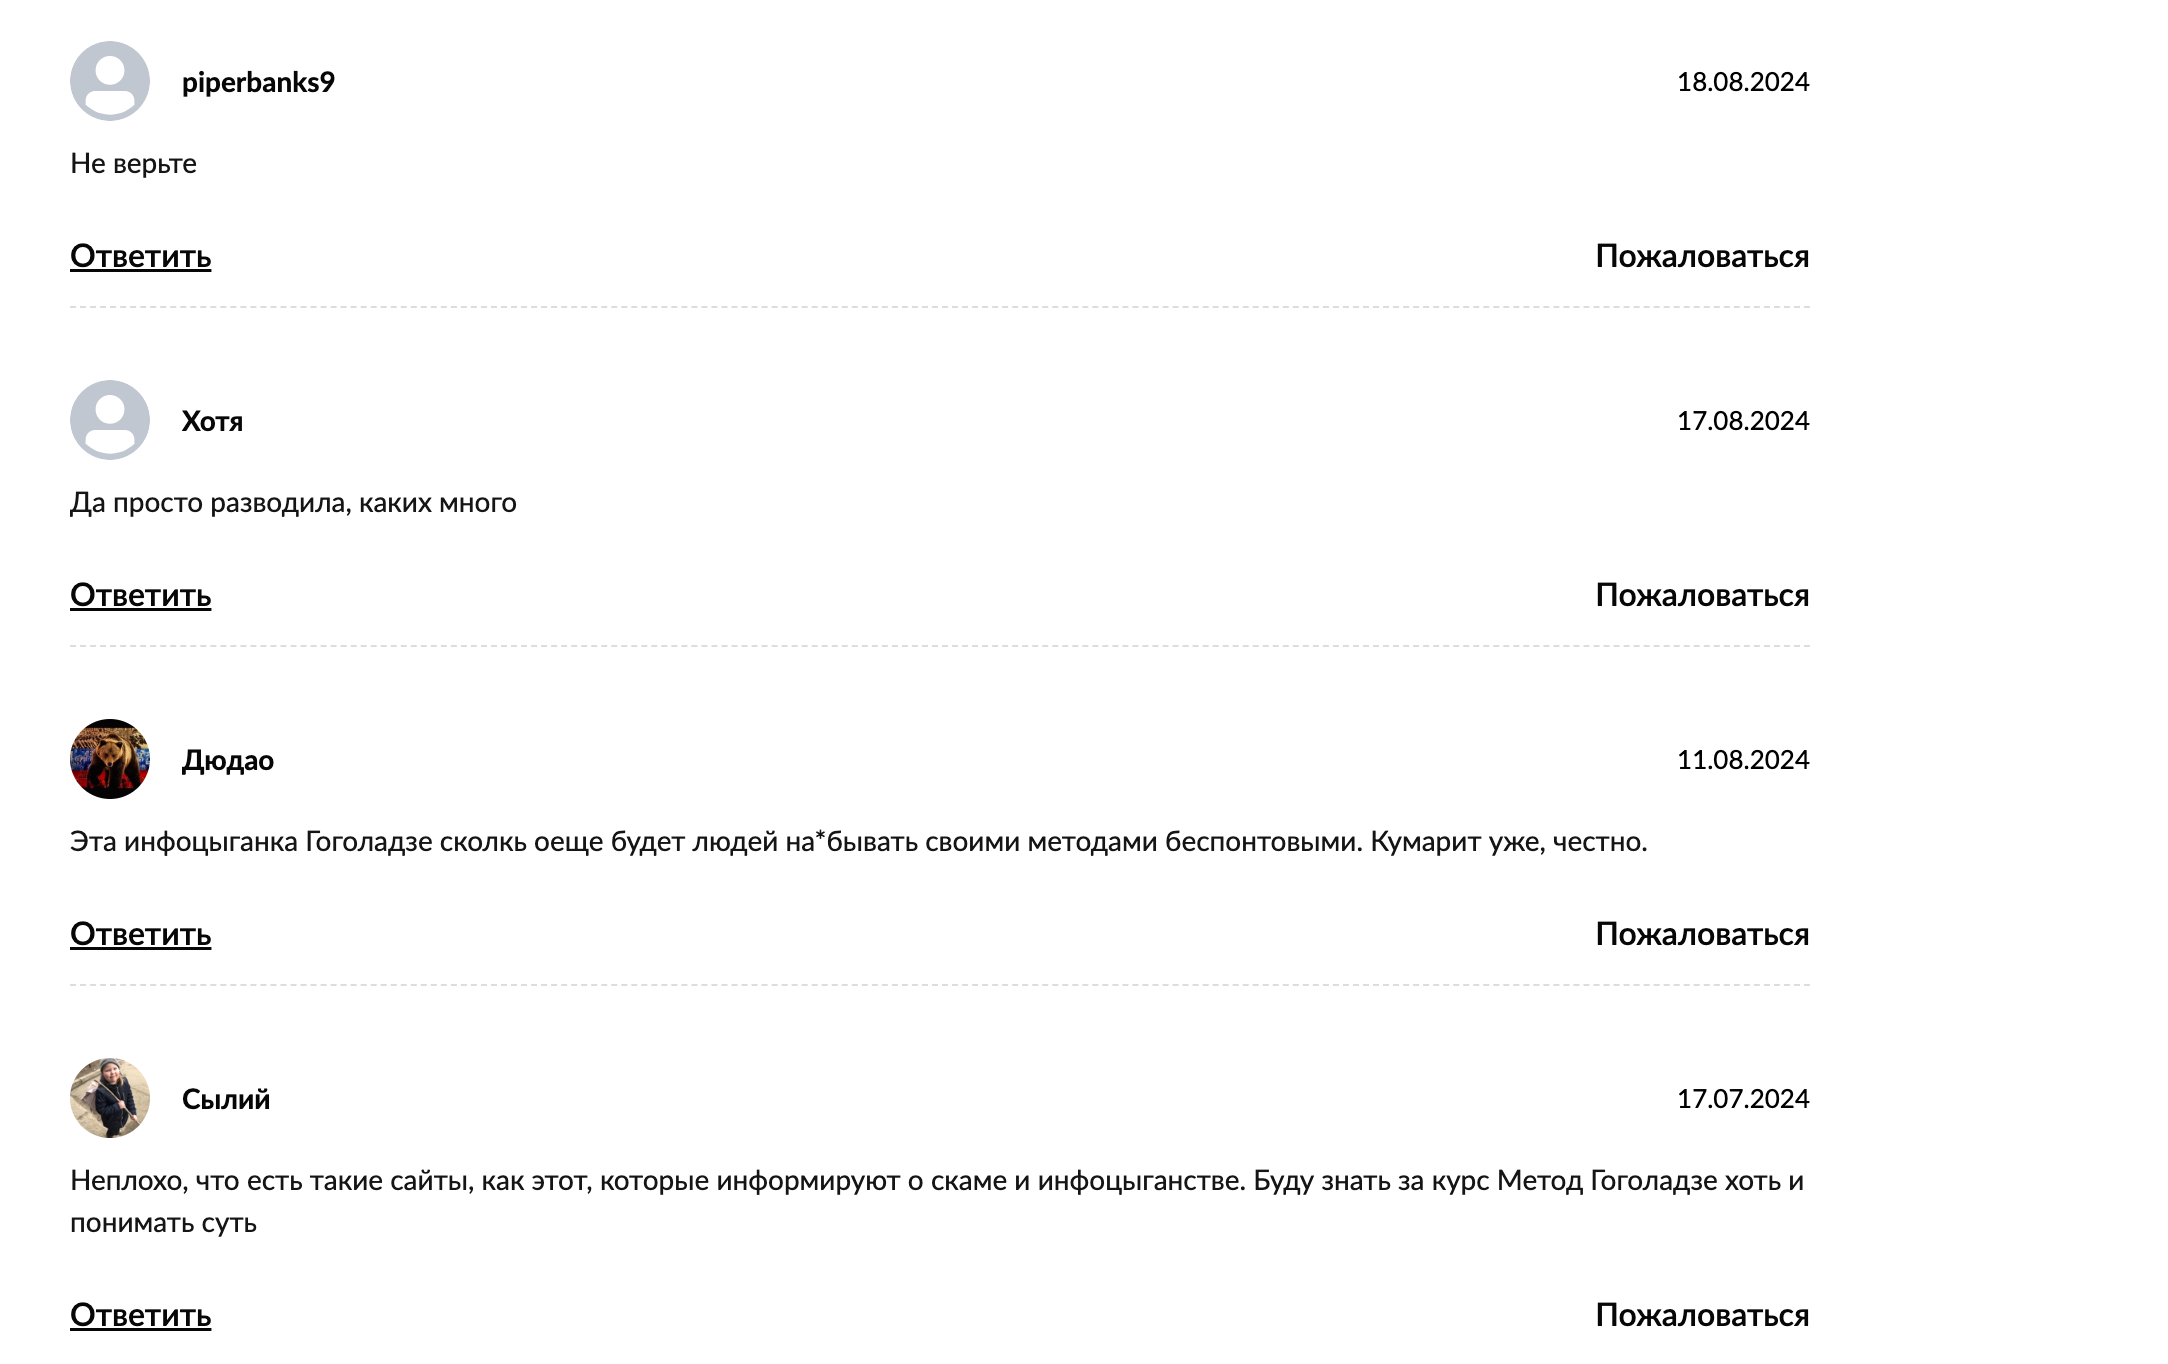Click Ответить under Хотя's comment
Screen dimensions: 2168x1364
click(141, 596)
